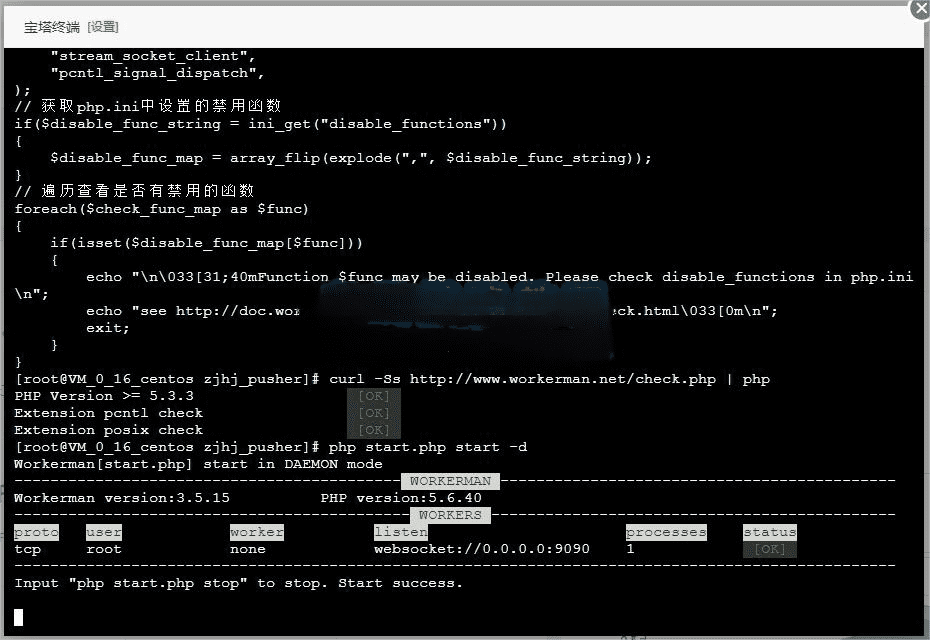Click the foreach($check_func_map line
Viewport: 930px width, 640px height.
click(161, 209)
